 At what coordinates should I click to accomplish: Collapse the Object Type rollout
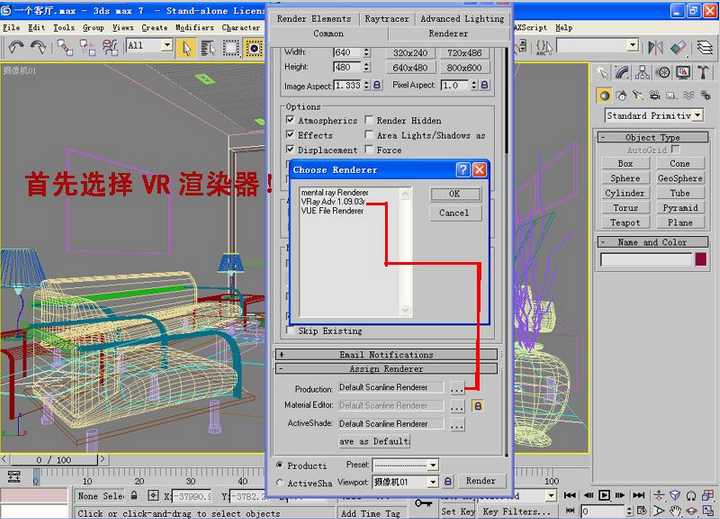(x=652, y=137)
